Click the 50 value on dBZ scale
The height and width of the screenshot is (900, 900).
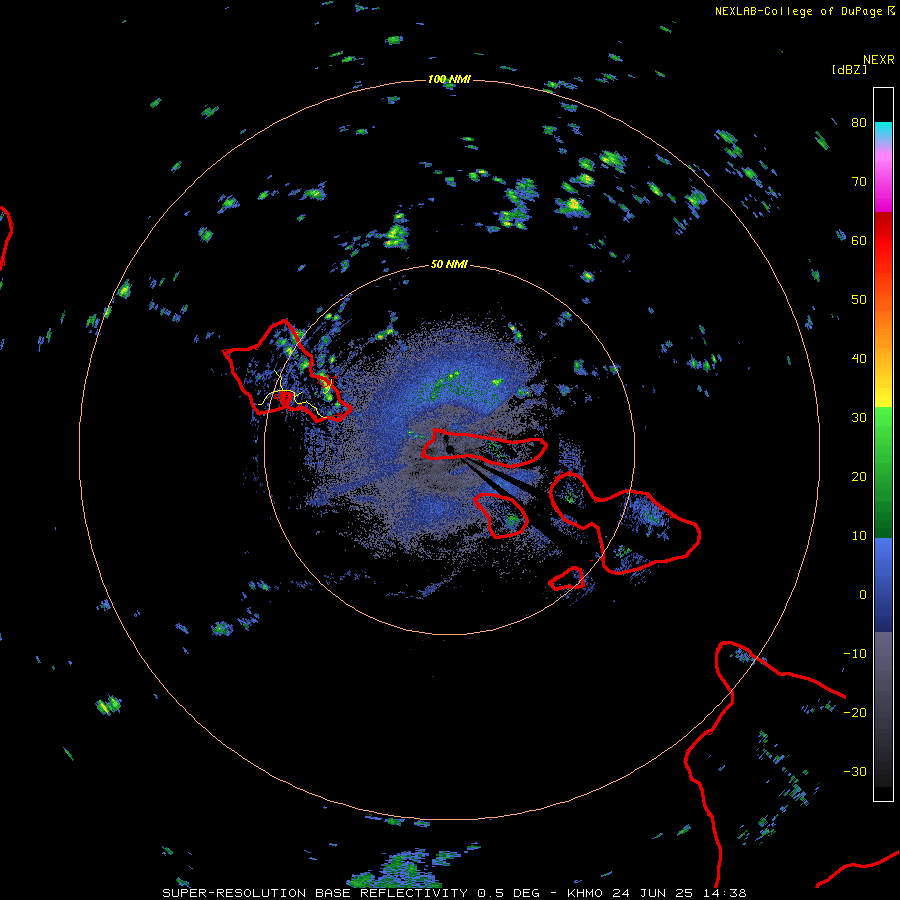click(859, 300)
